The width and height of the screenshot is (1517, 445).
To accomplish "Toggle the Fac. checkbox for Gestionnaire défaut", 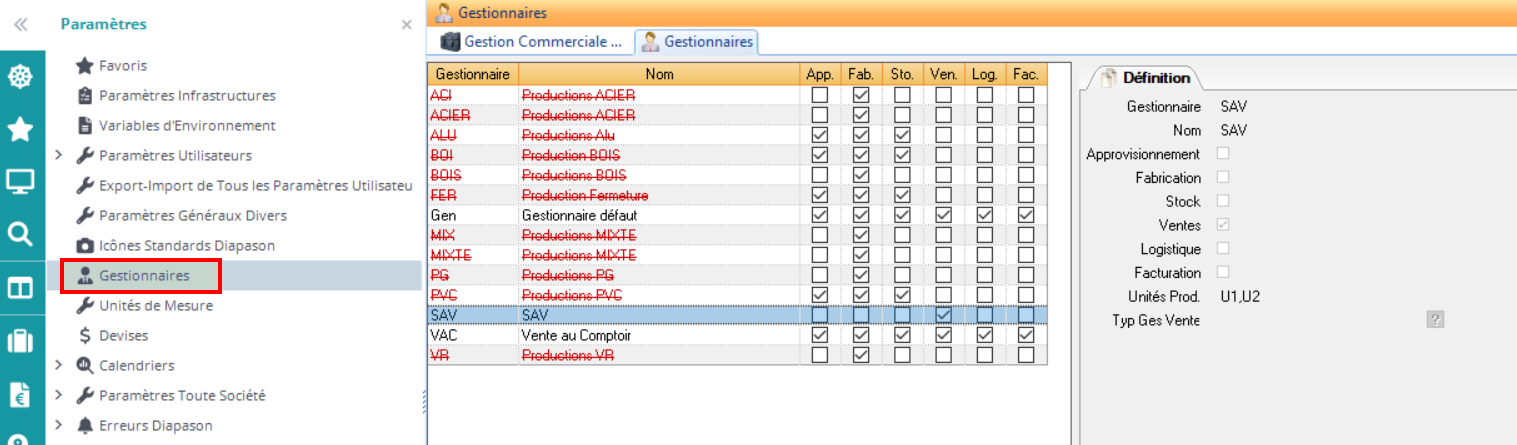I will point(1025,215).
